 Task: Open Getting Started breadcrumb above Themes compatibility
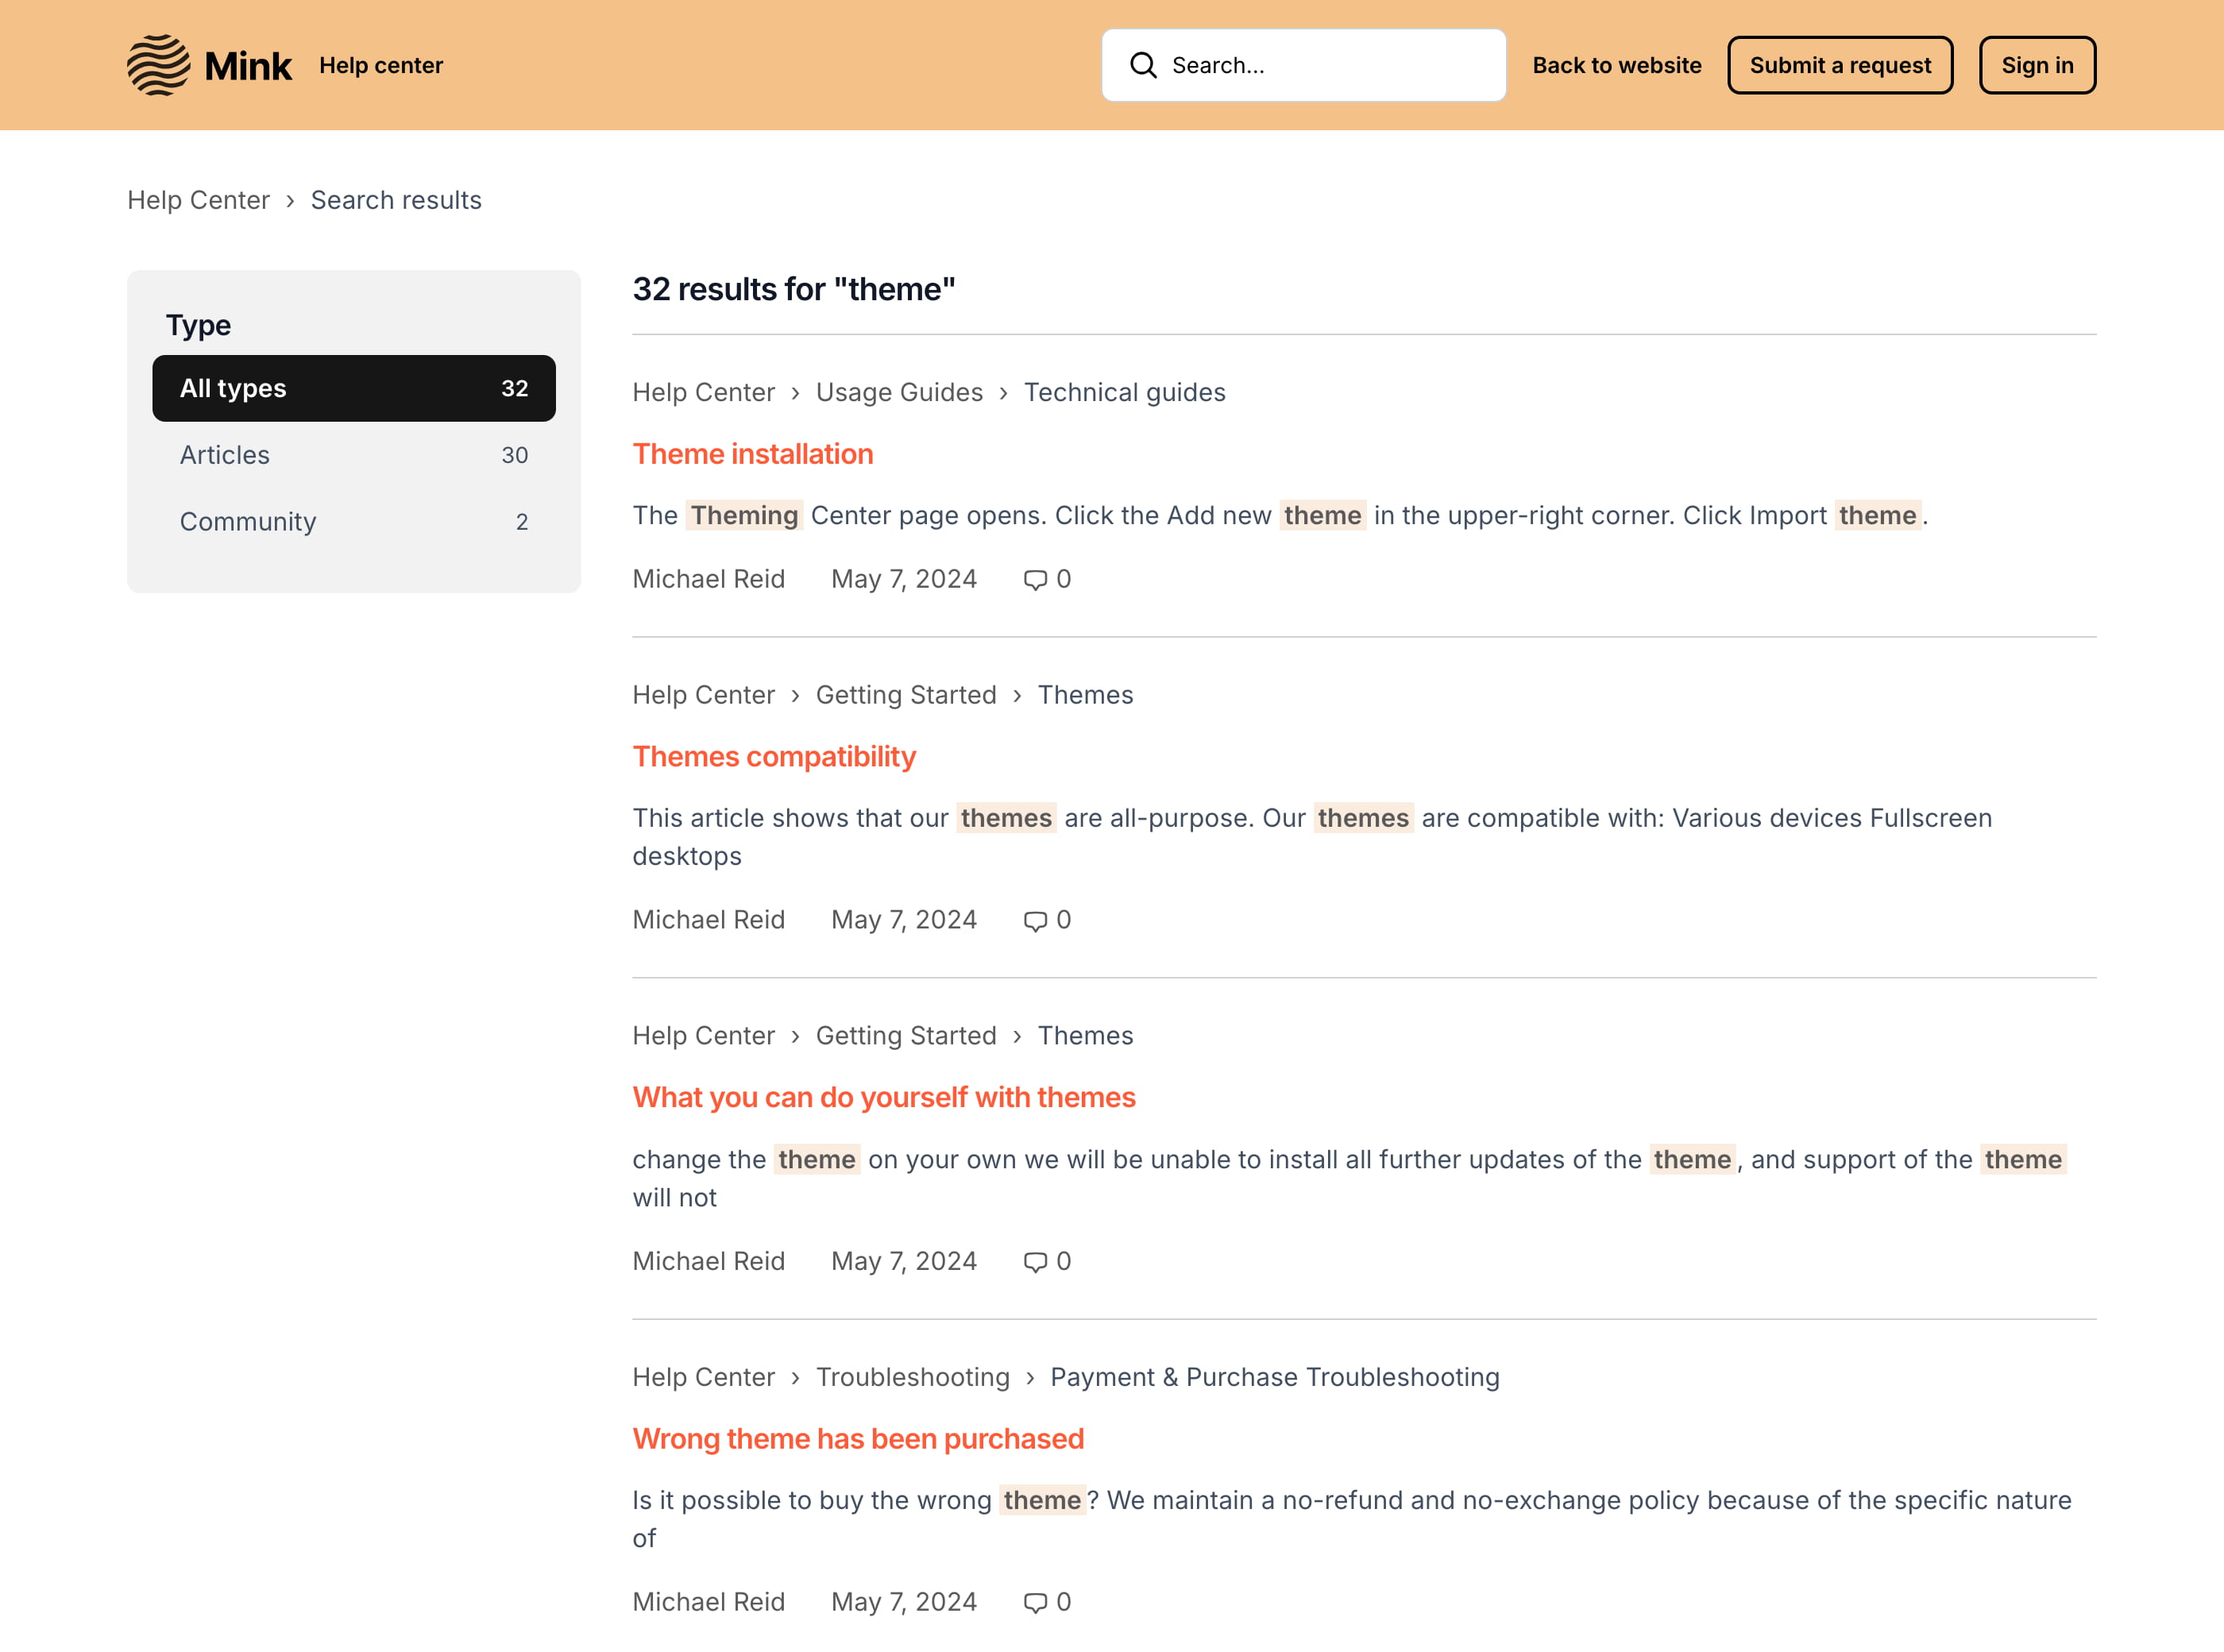[906, 695]
